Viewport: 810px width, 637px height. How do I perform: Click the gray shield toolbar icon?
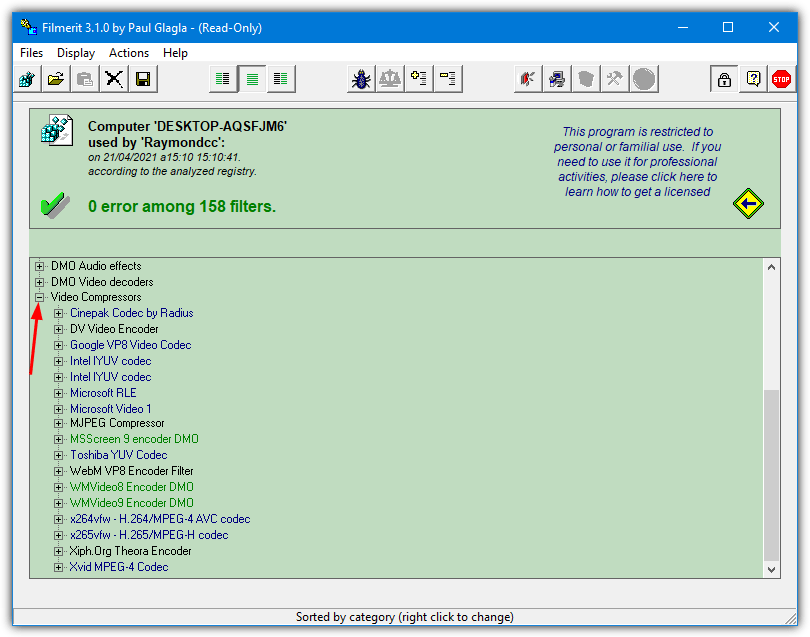point(586,79)
